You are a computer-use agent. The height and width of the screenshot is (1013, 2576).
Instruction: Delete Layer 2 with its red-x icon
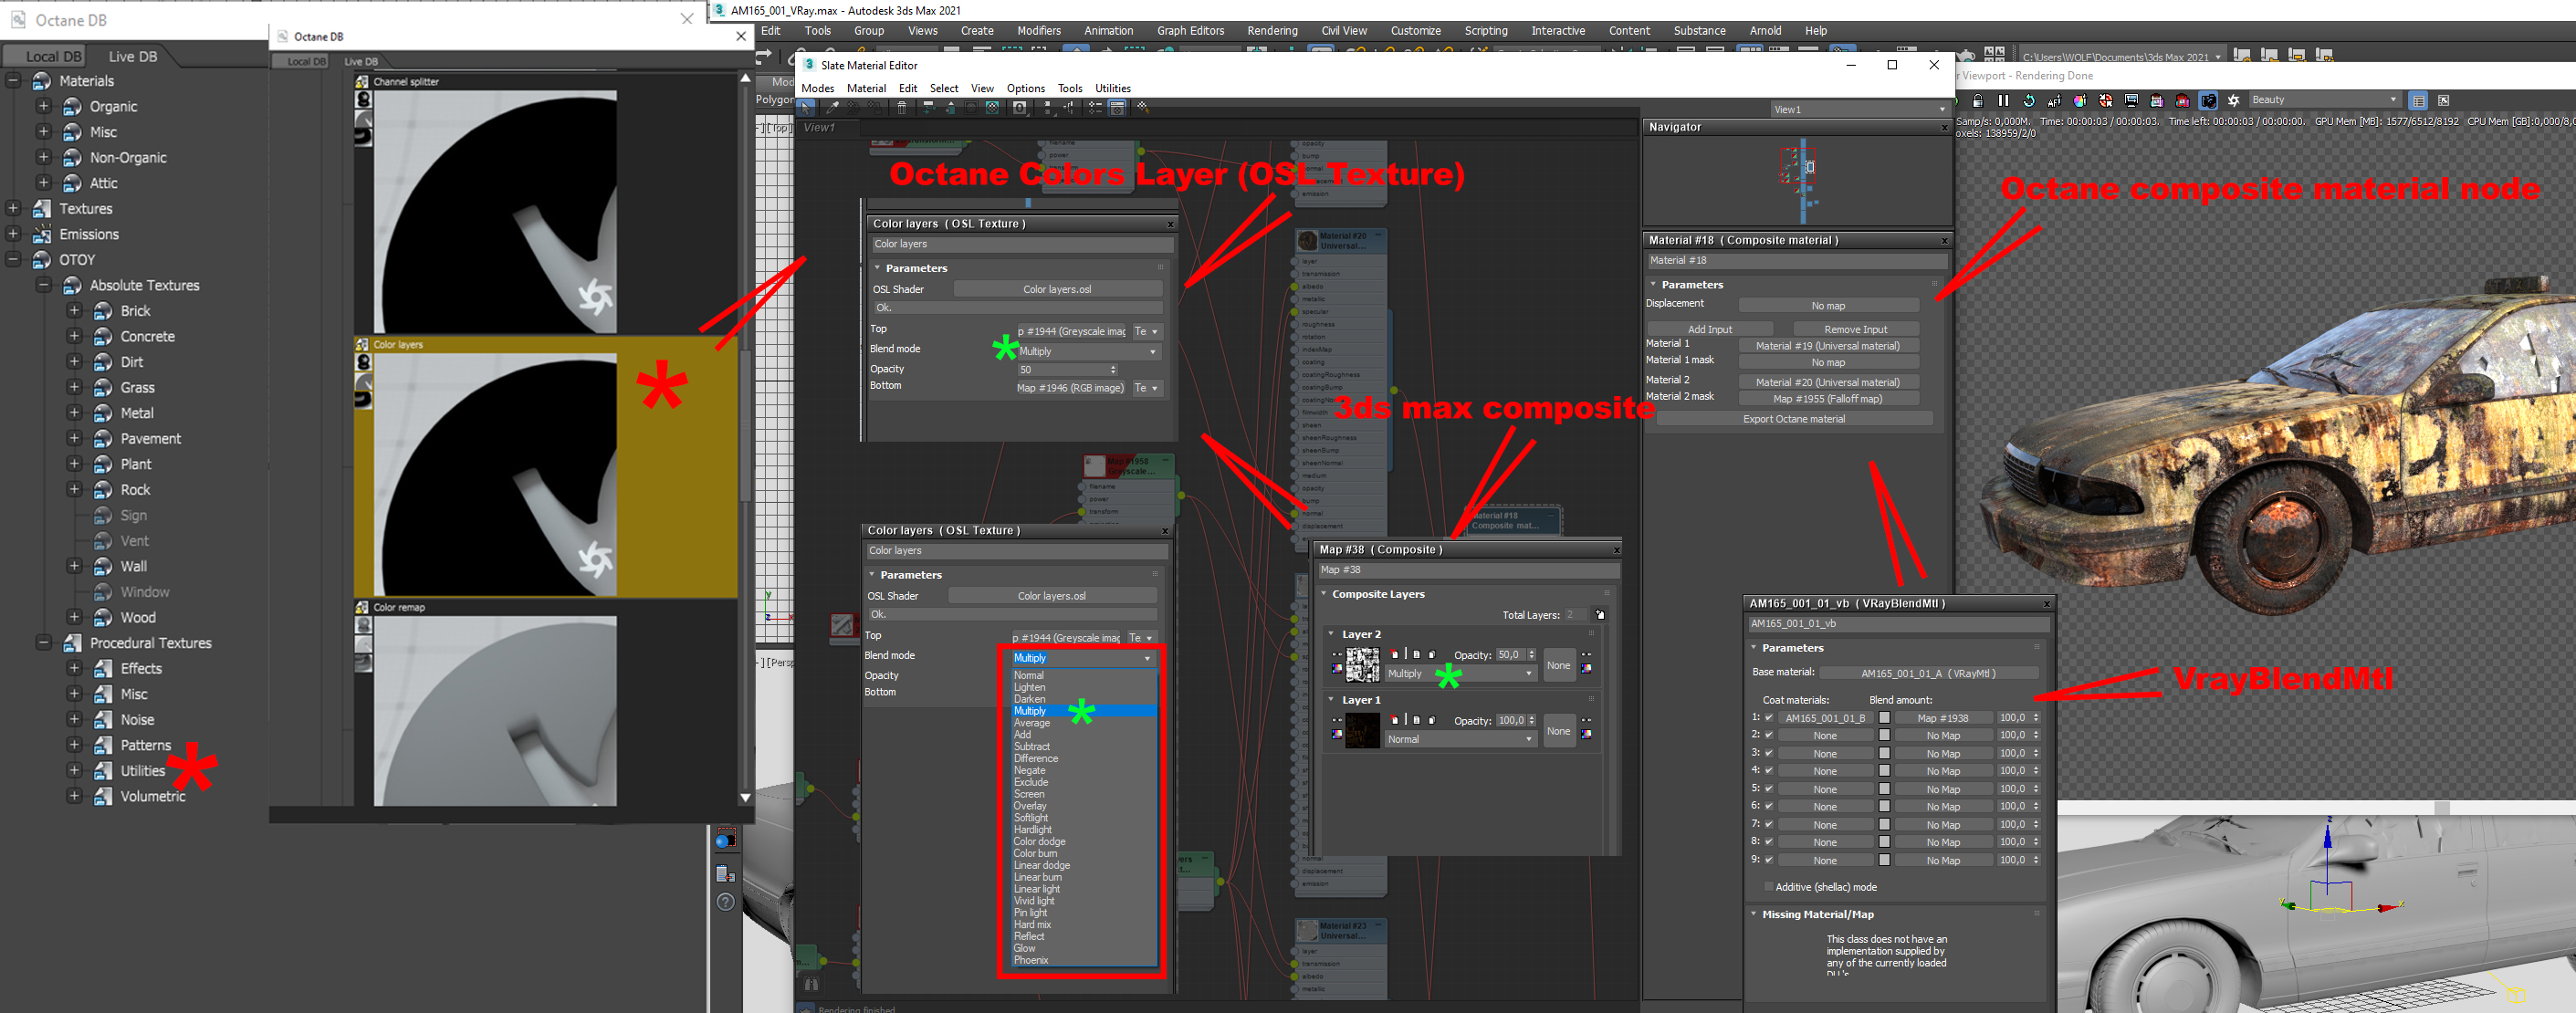[x=1394, y=655]
